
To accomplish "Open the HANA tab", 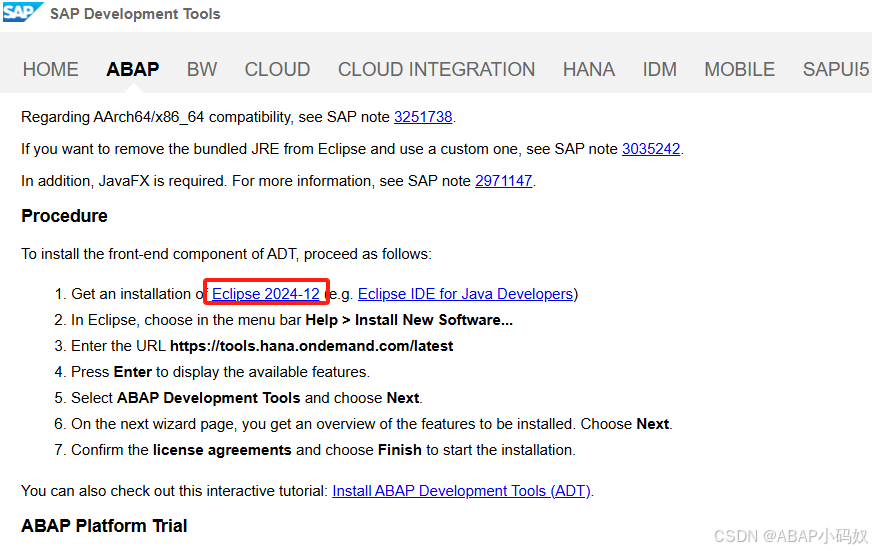I will (589, 70).
